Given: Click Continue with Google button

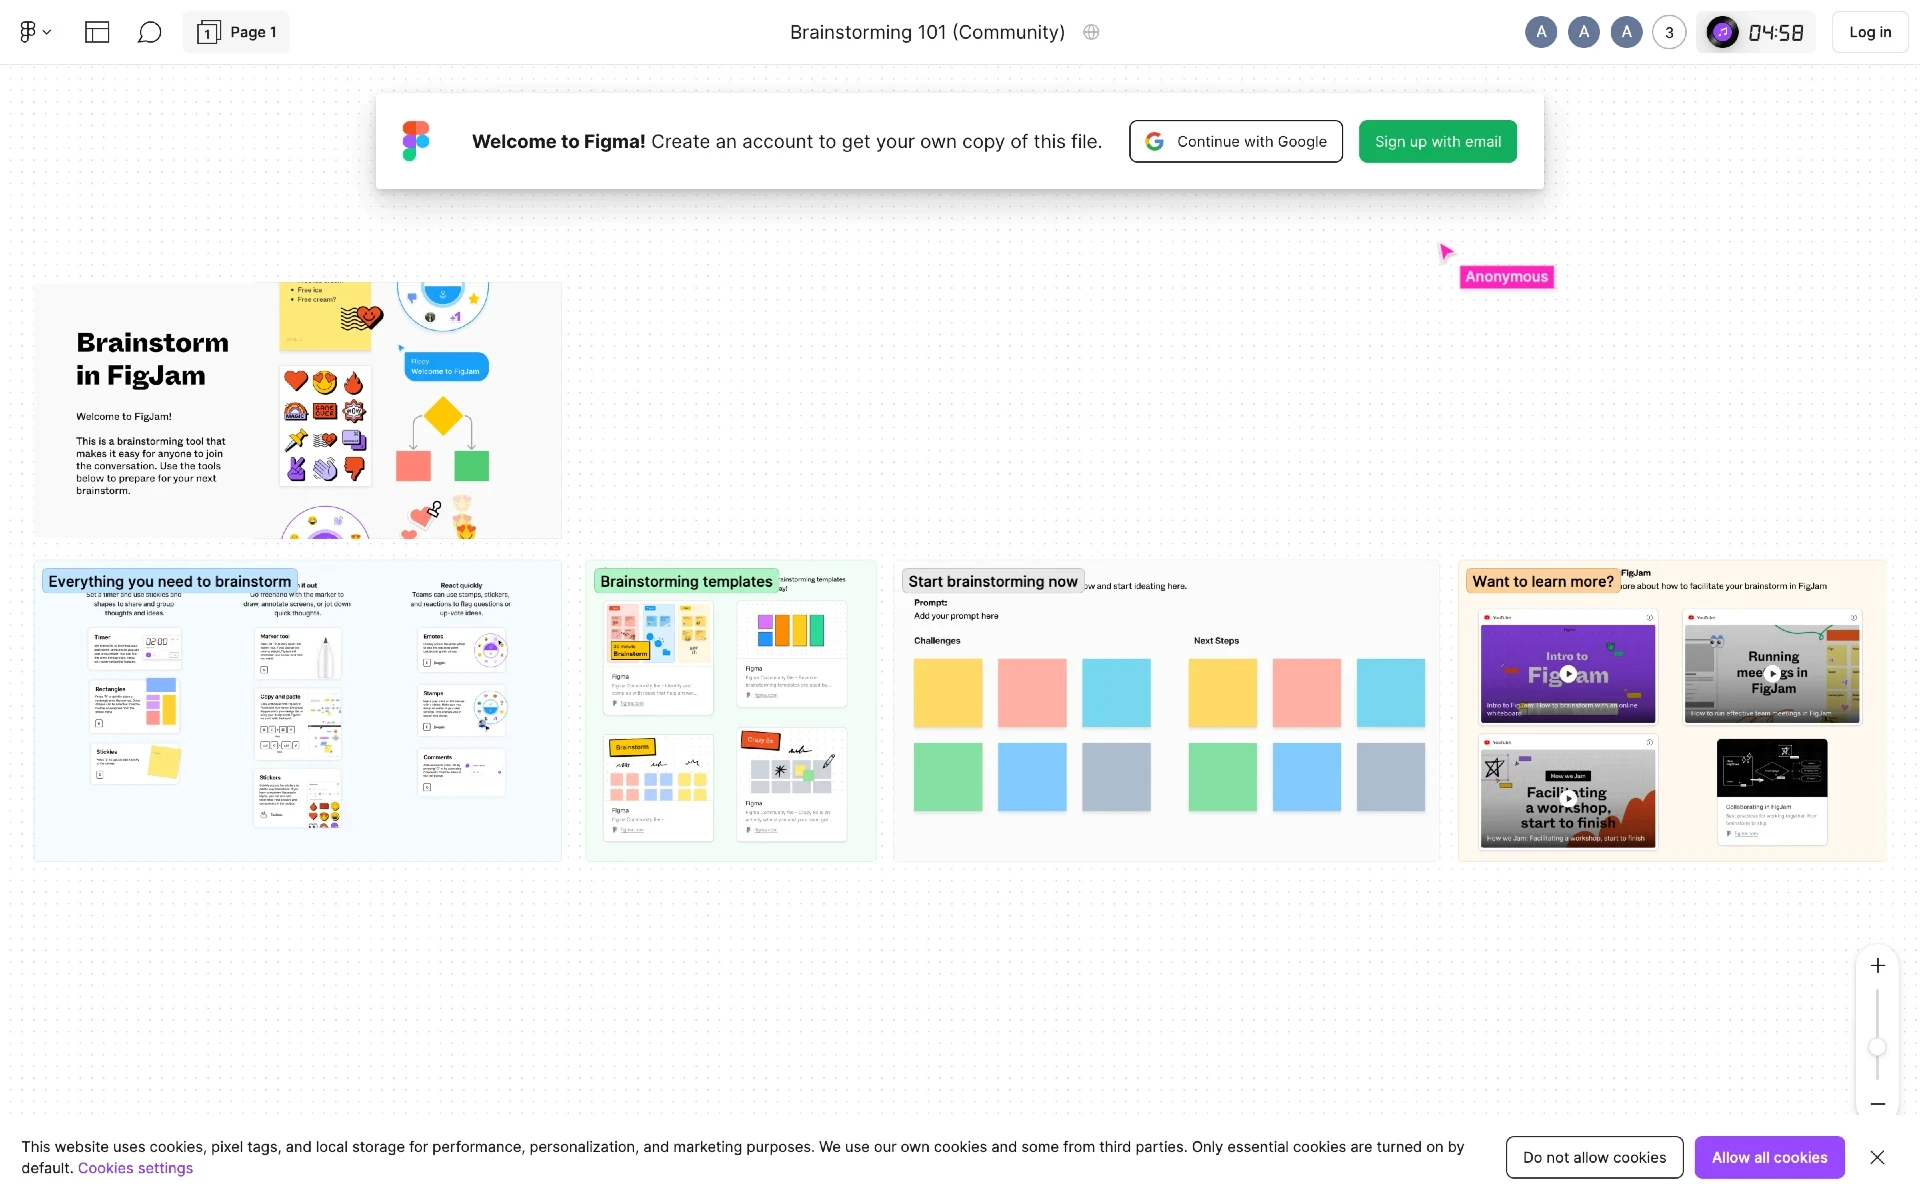Looking at the screenshot, I should (1236, 141).
